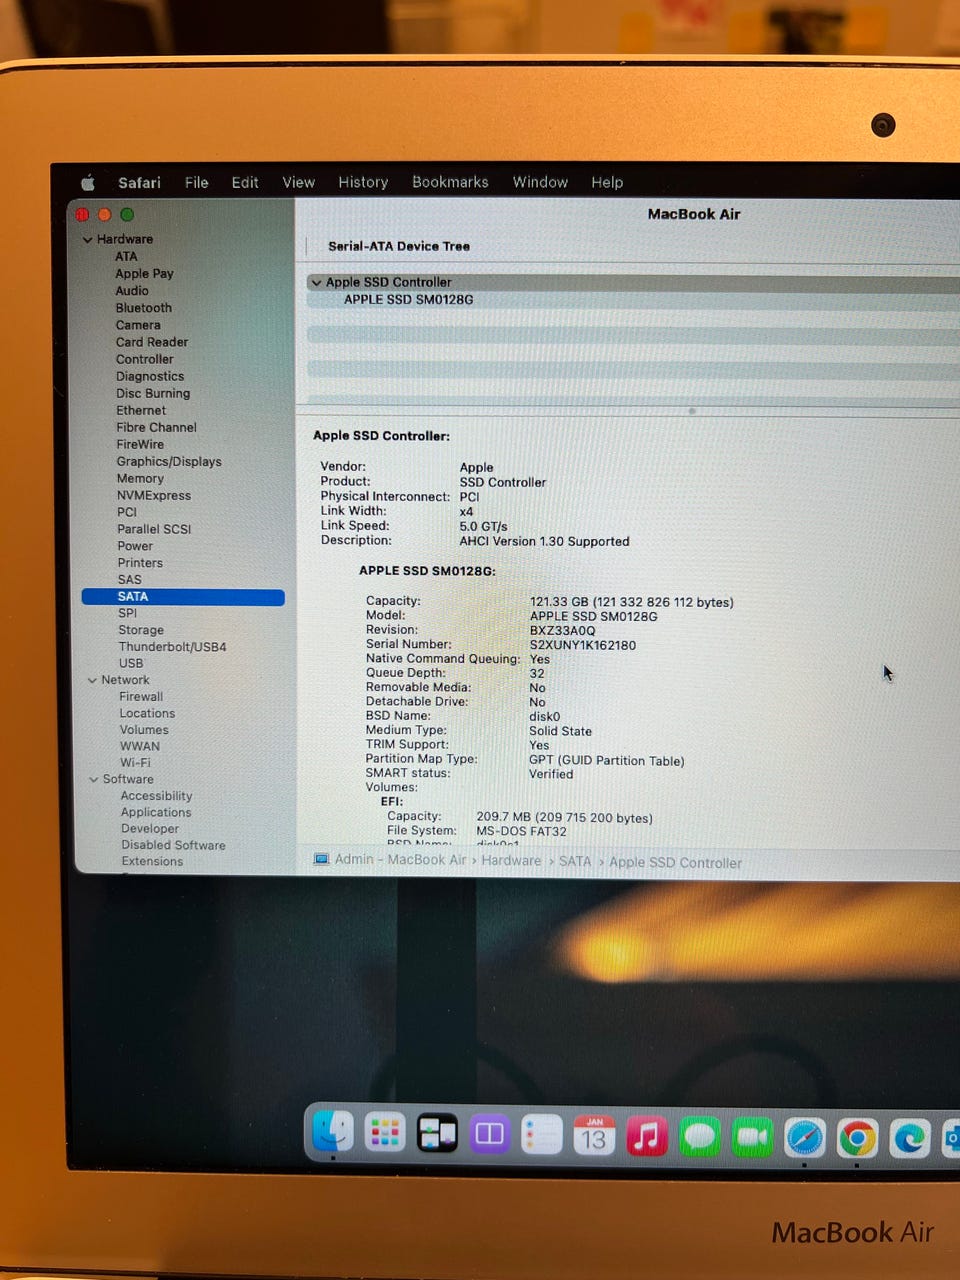Image resolution: width=960 pixels, height=1280 pixels.
Task: Click the SMART status value Verified
Action: point(551,774)
